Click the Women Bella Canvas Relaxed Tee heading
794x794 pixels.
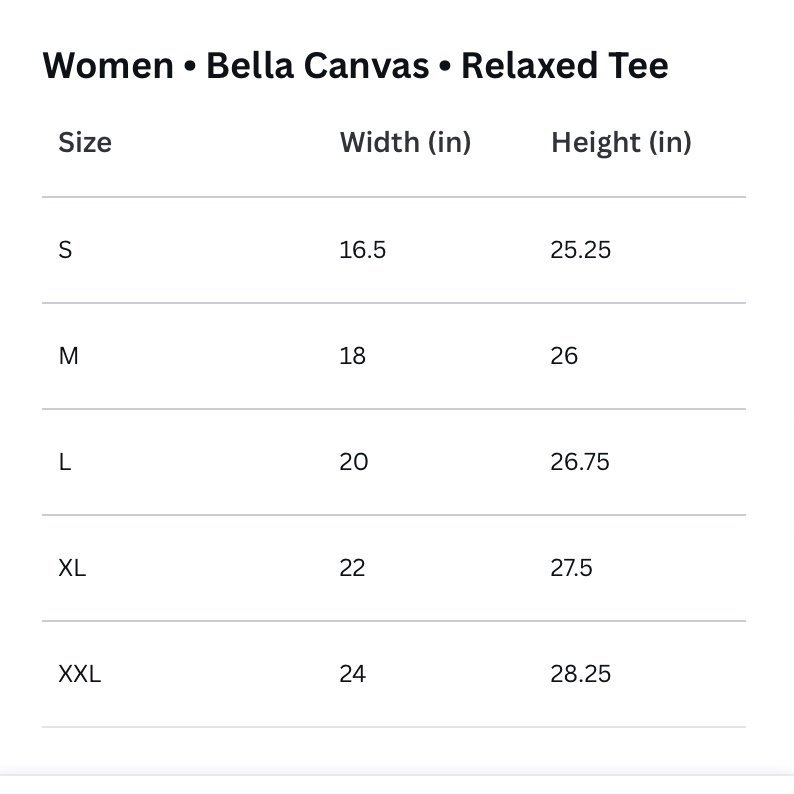point(355,66)
